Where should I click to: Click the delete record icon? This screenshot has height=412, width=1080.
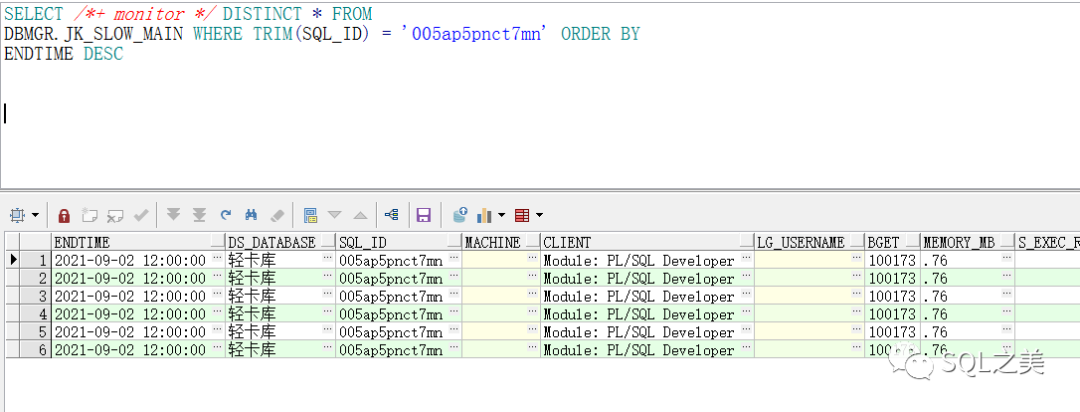pos(115,216)
